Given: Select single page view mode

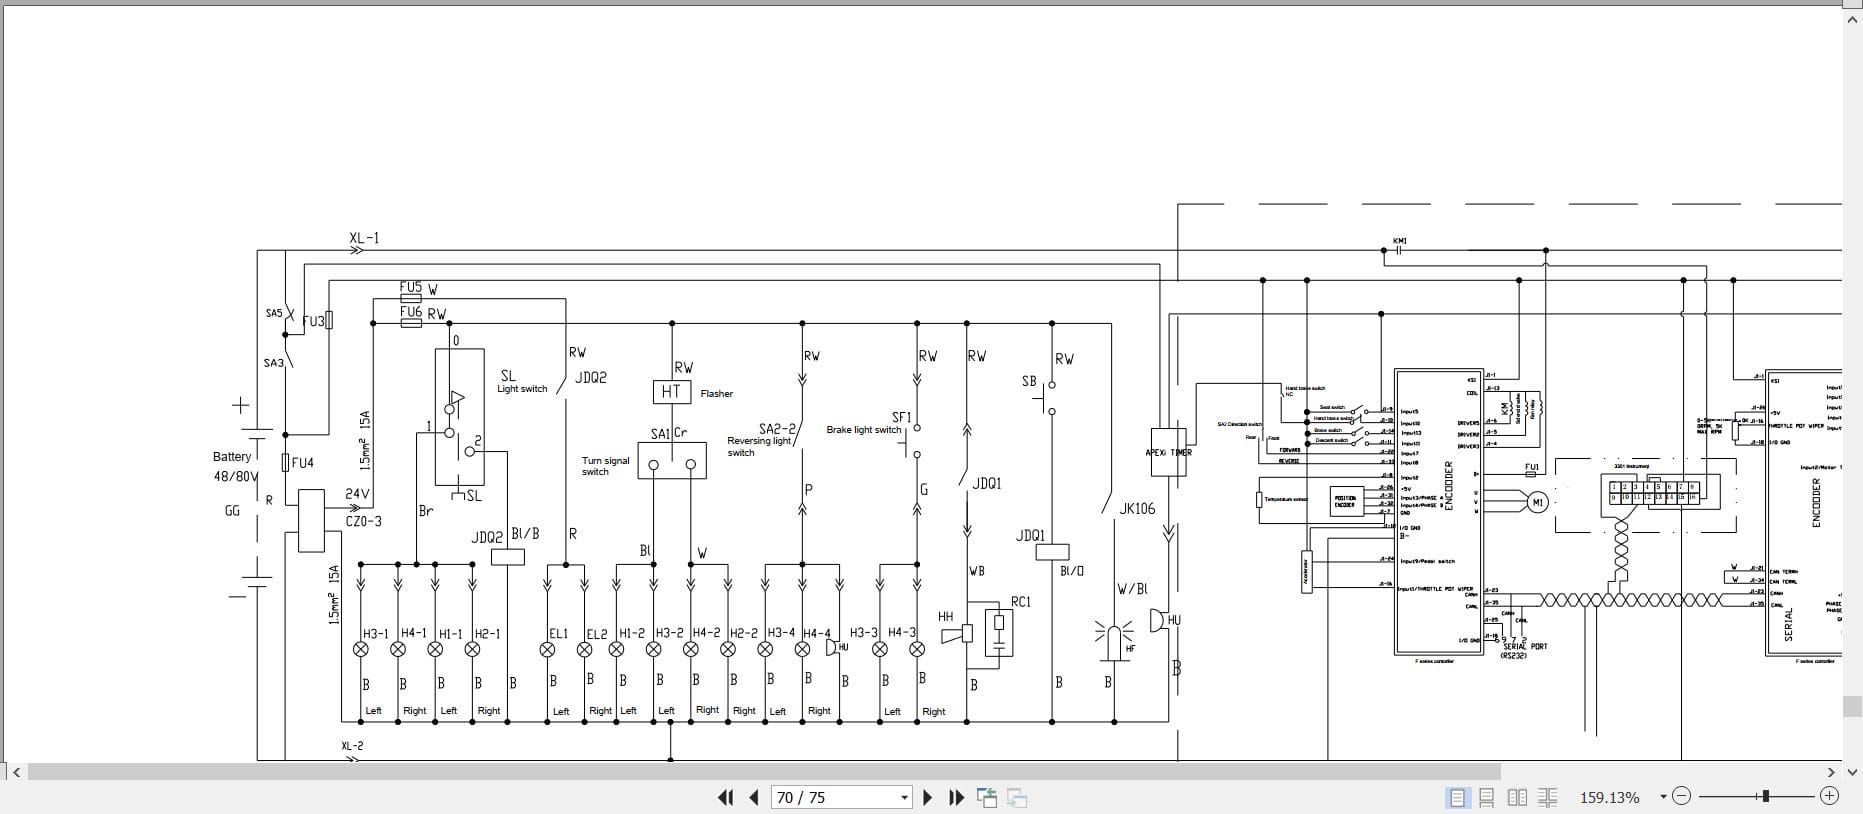Looking at the screenshot, I should tap(1457, 797).
